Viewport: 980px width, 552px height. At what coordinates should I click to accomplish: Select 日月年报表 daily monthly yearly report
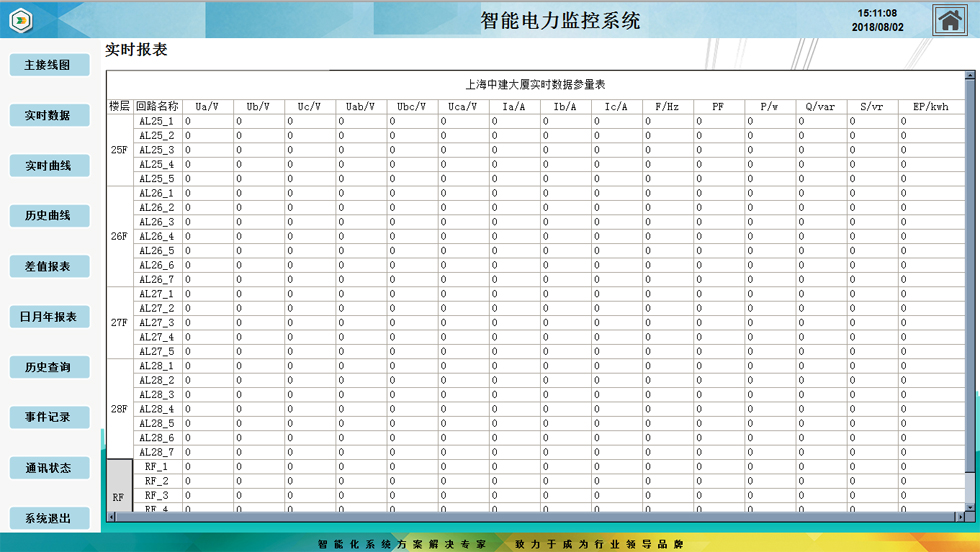(x=49, y=317)
